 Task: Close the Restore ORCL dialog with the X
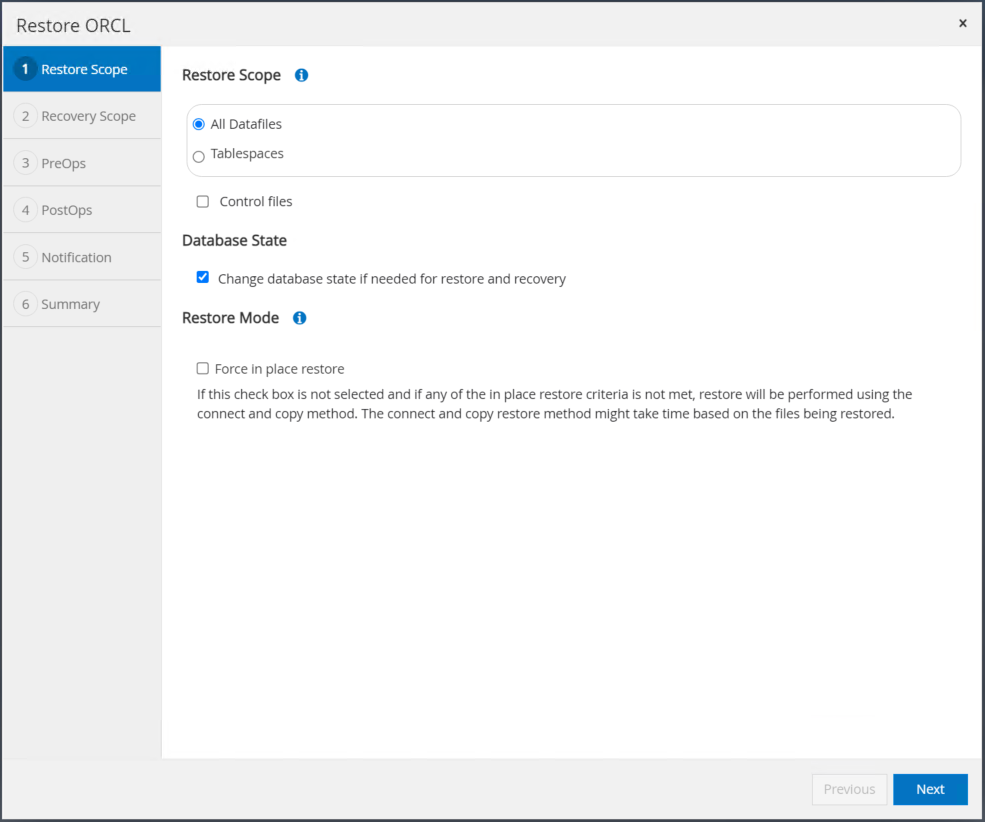[962, 23]
